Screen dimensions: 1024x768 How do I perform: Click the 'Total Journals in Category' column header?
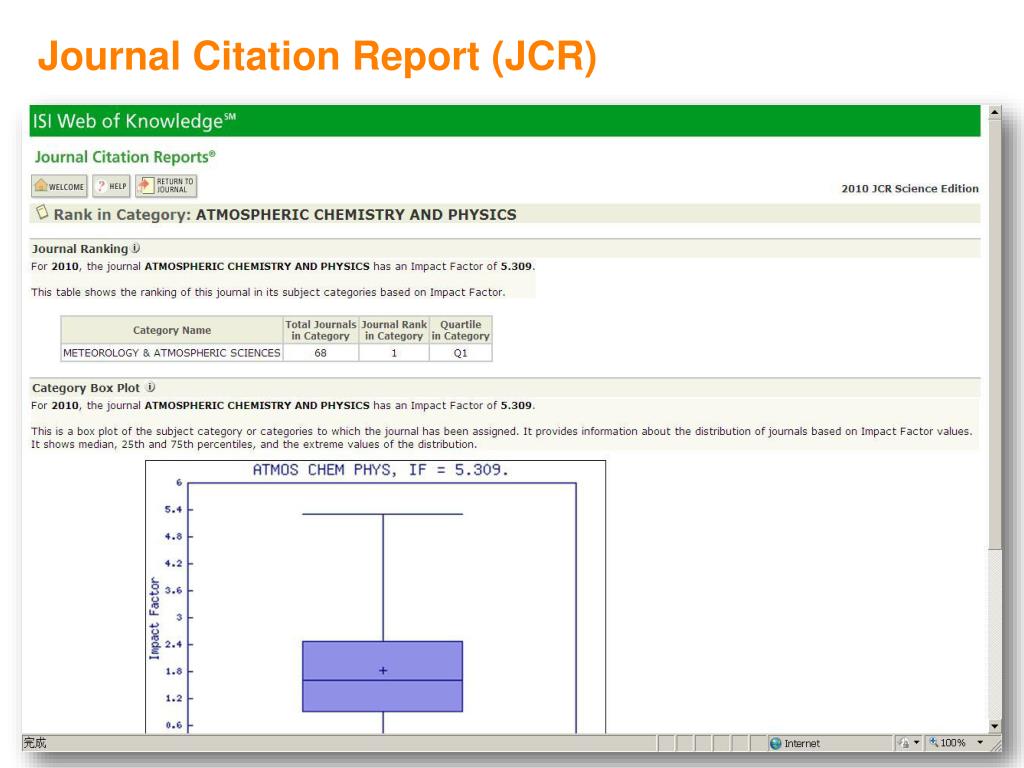321,330
